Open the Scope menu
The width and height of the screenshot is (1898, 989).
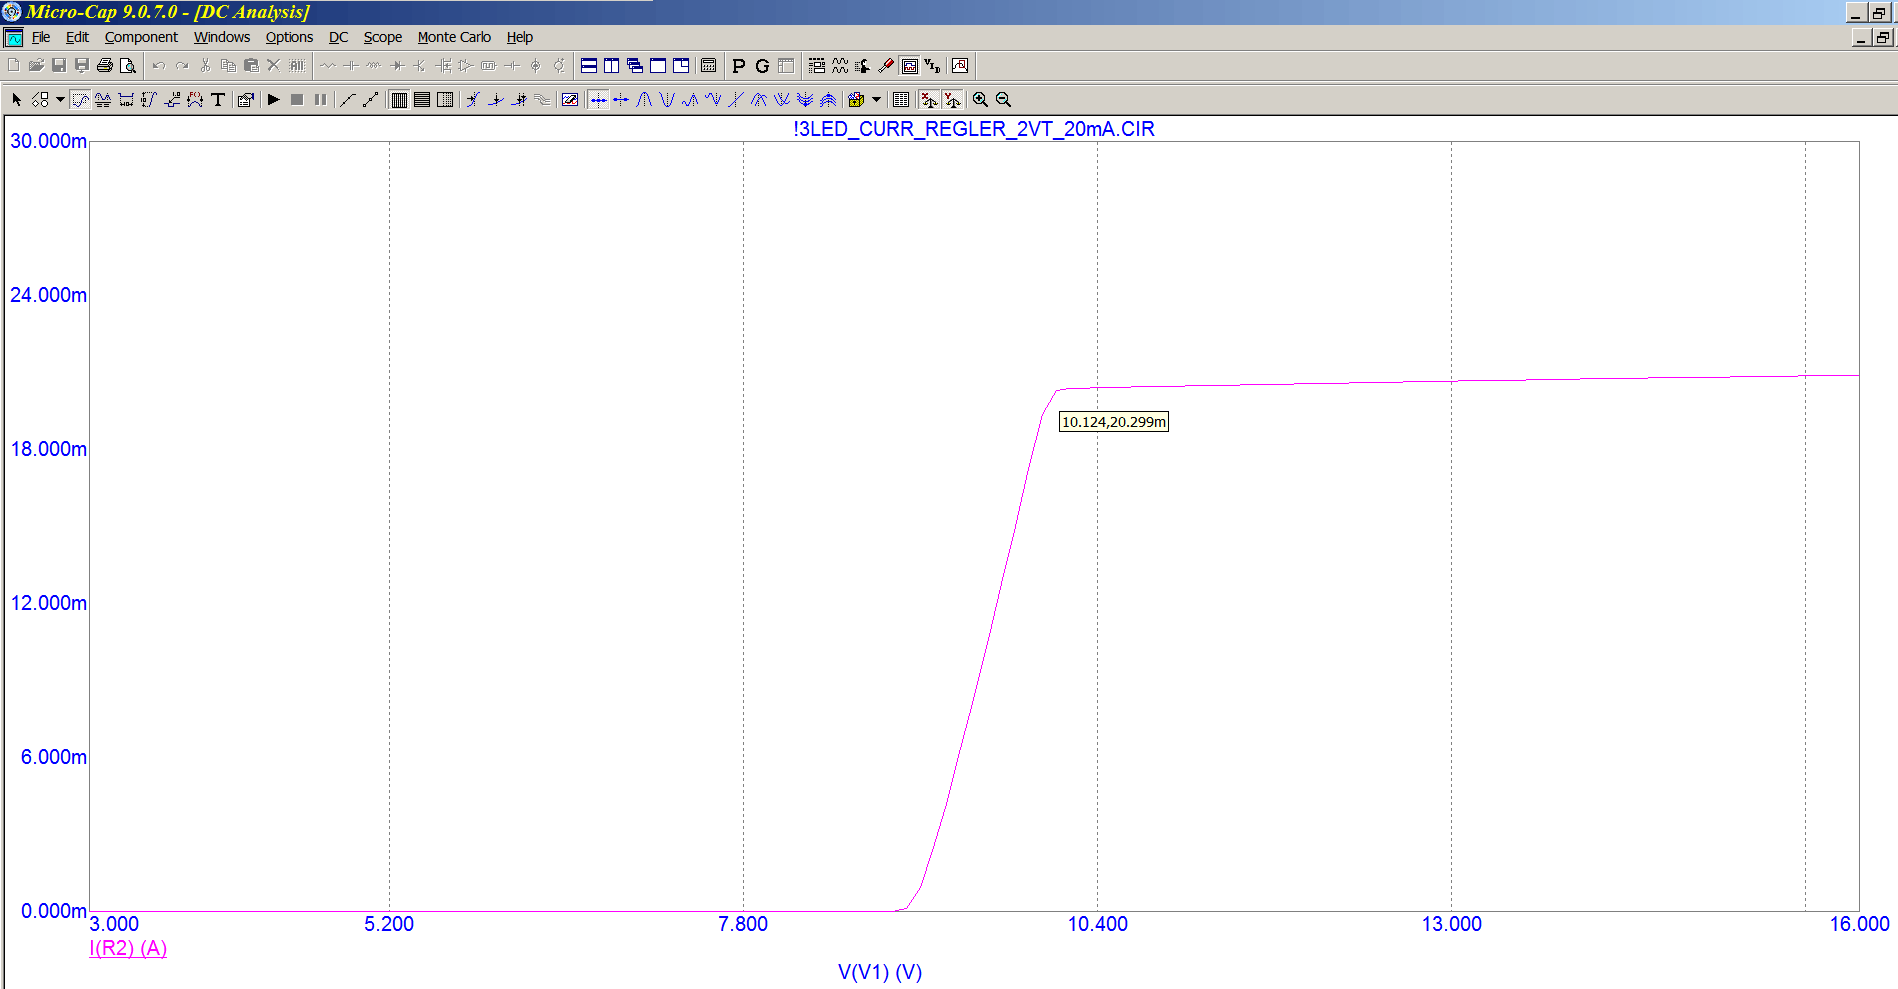coord(382,37)
